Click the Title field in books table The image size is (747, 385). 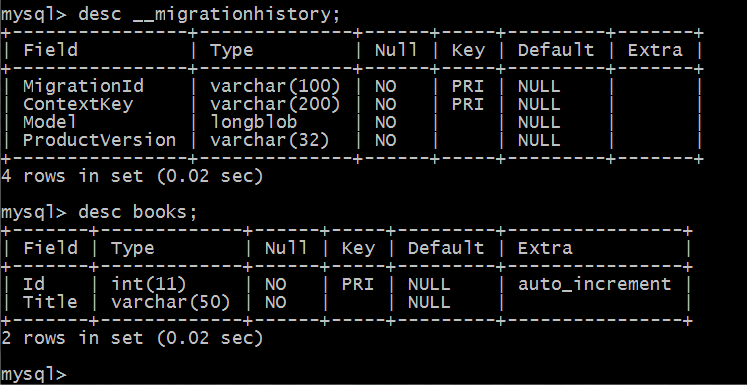(x=50, y=303)
